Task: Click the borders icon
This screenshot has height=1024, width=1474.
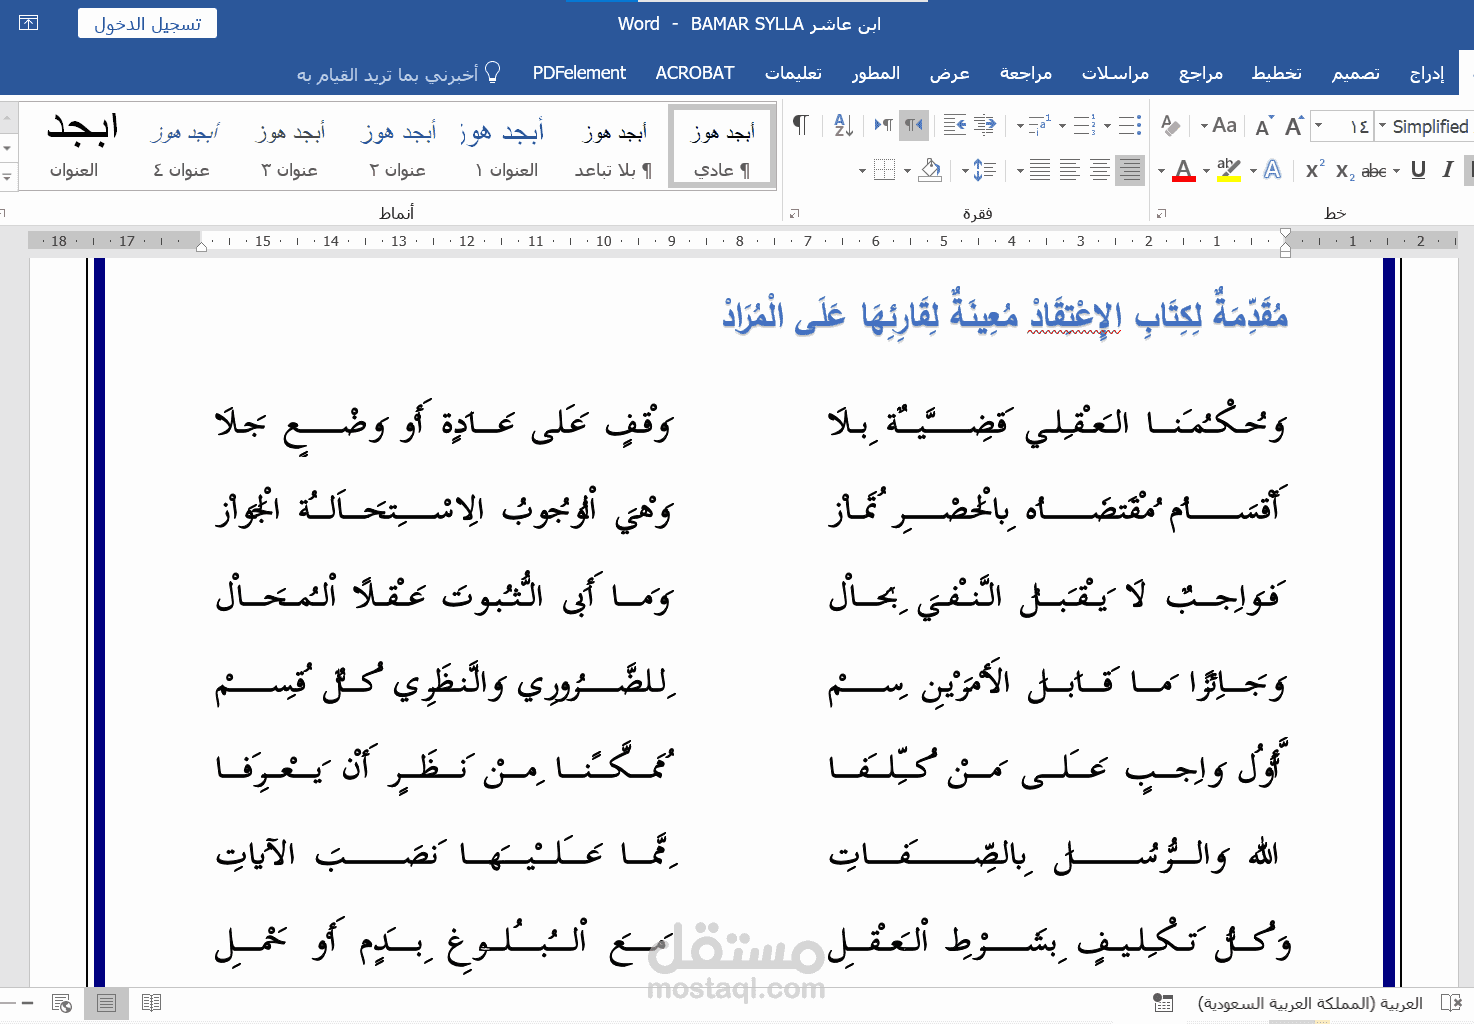Action: [884, 170]
